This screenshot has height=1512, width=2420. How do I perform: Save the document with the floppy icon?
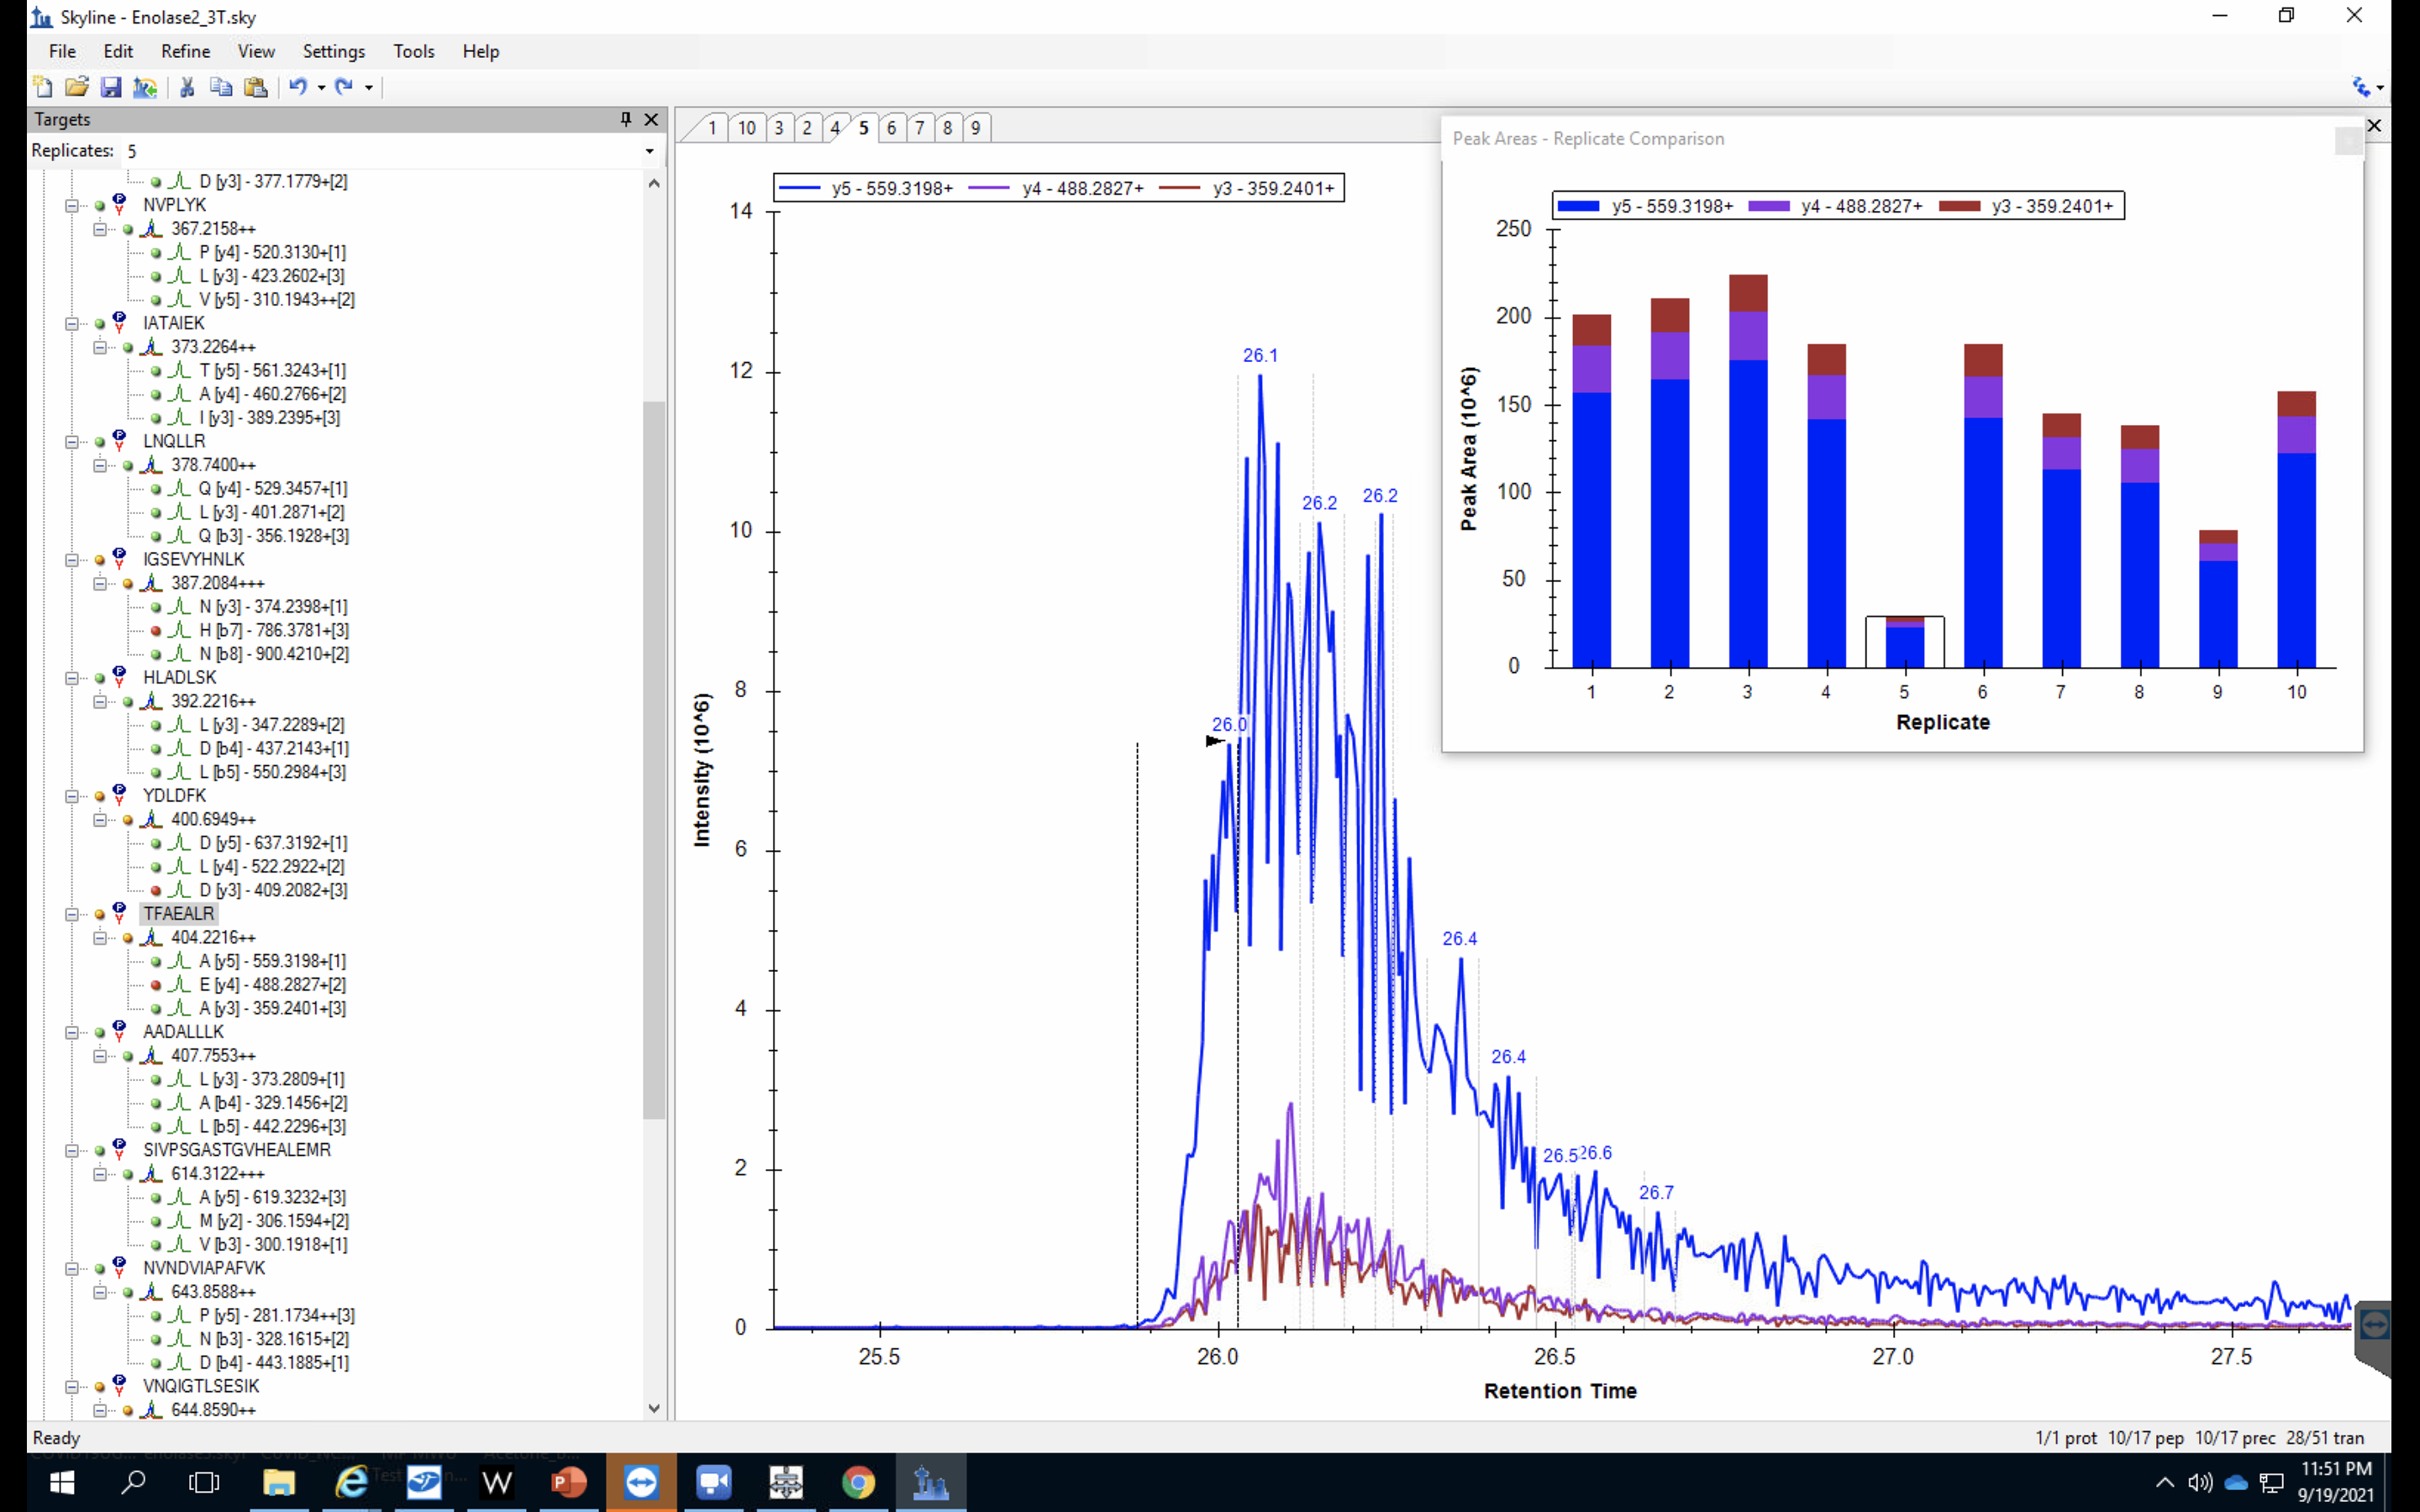coord(111,87)
